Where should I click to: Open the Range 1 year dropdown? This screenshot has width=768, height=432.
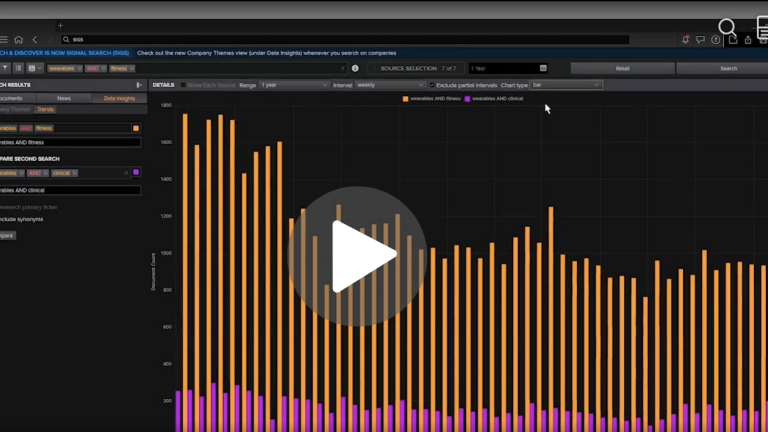point(294,85)
